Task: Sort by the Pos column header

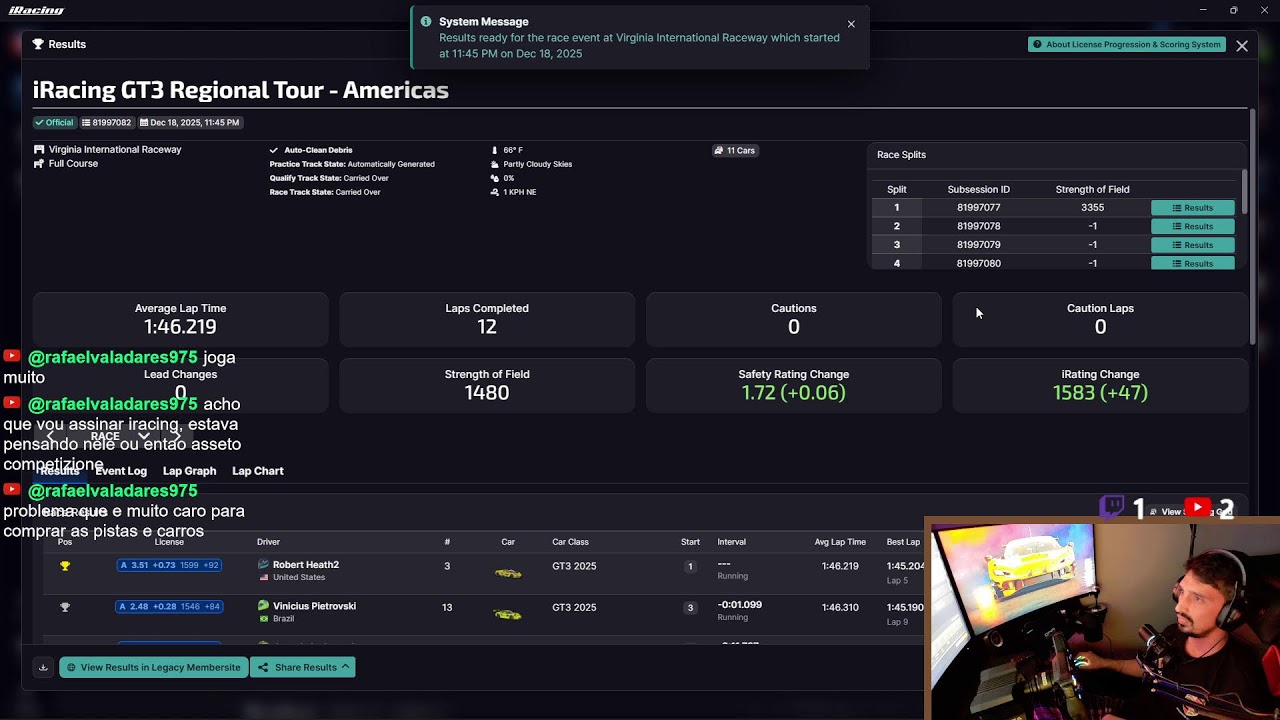Action: point(65,542)
